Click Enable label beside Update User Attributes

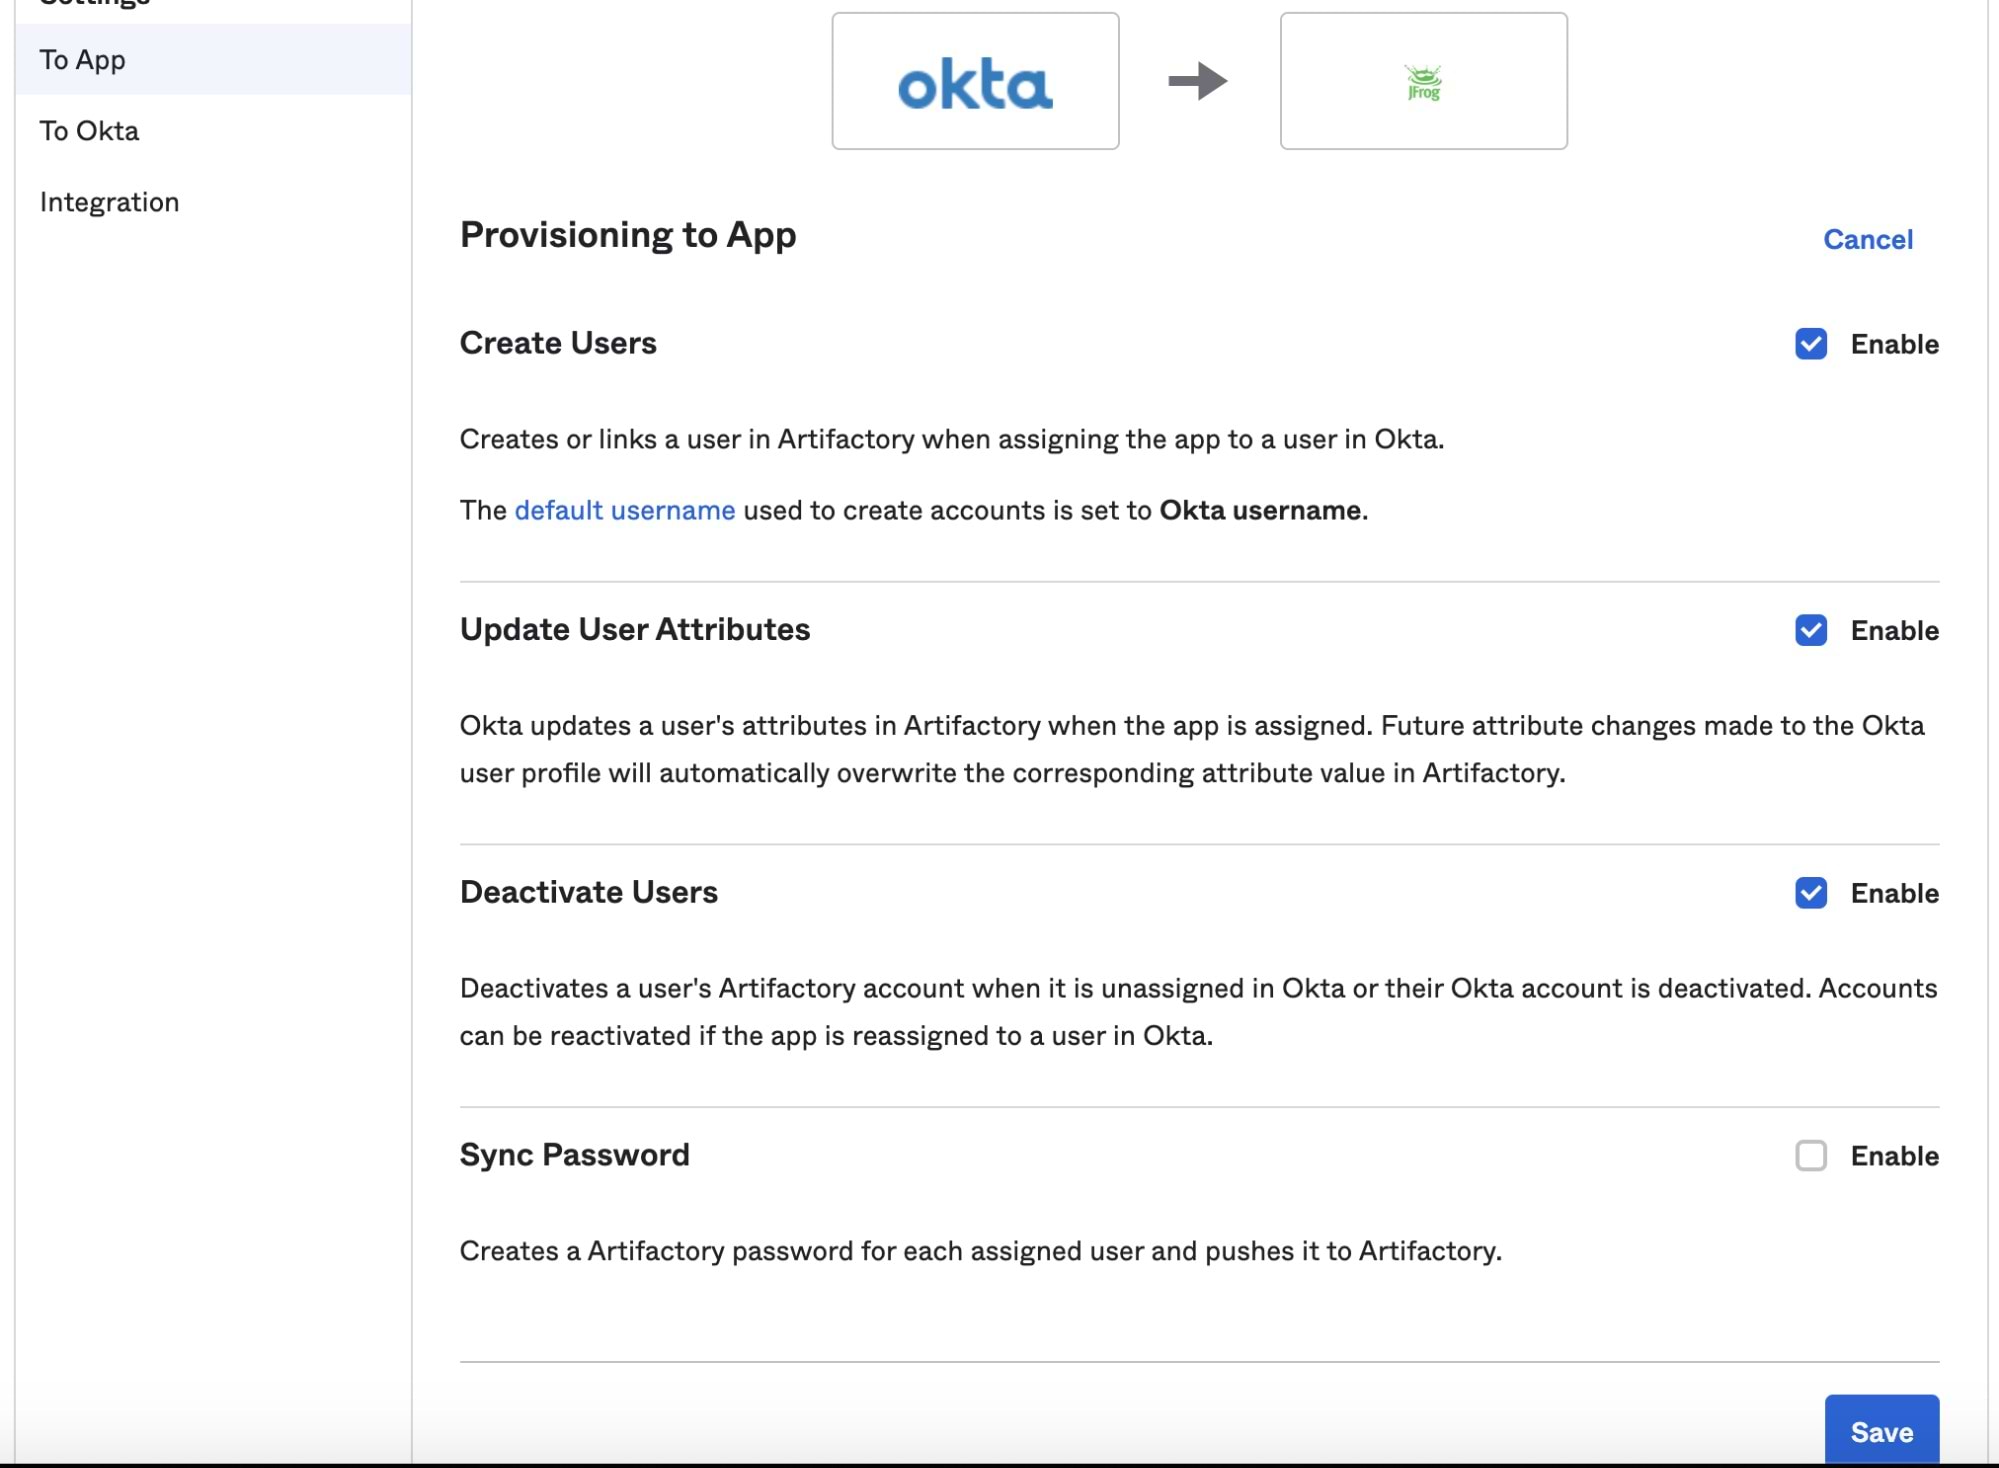(x=1894, y=630)
